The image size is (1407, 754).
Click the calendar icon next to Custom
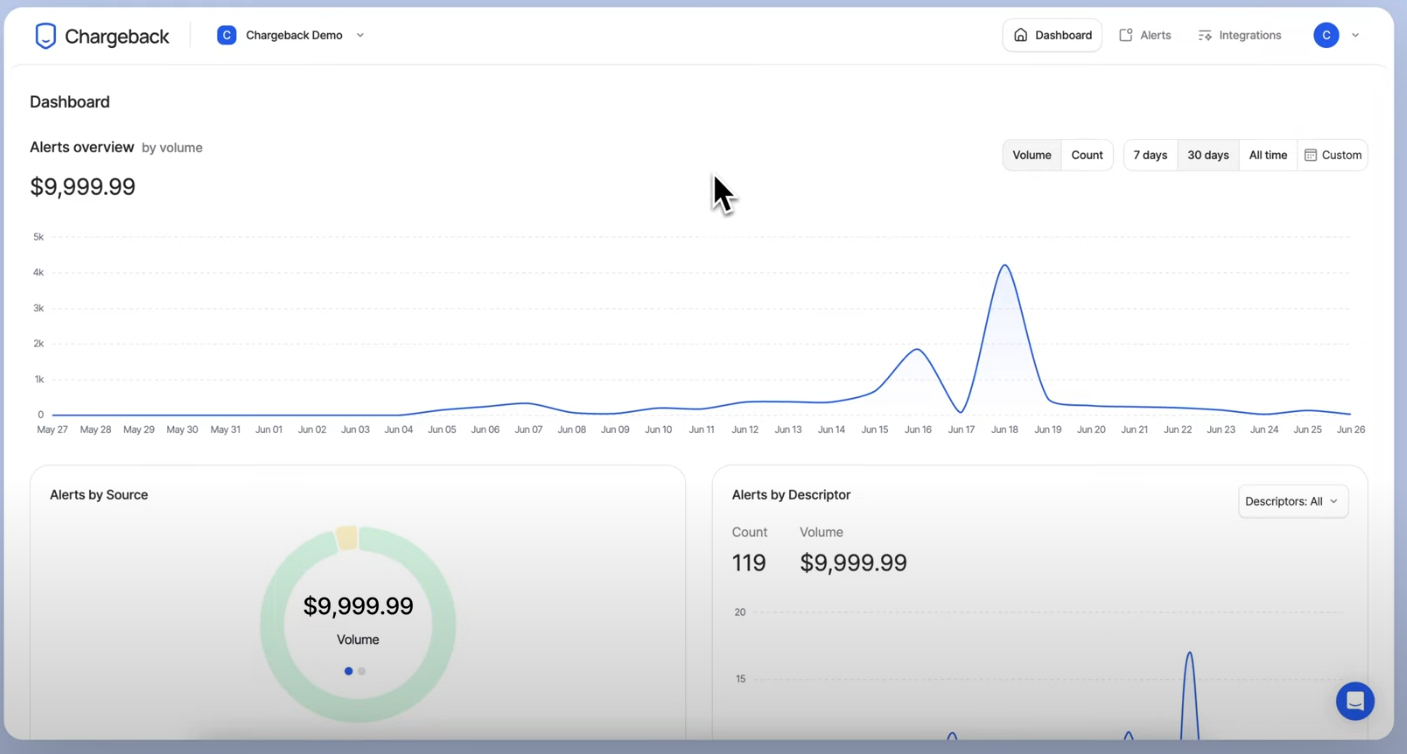pyautogui.click(x=1310, y=155)
